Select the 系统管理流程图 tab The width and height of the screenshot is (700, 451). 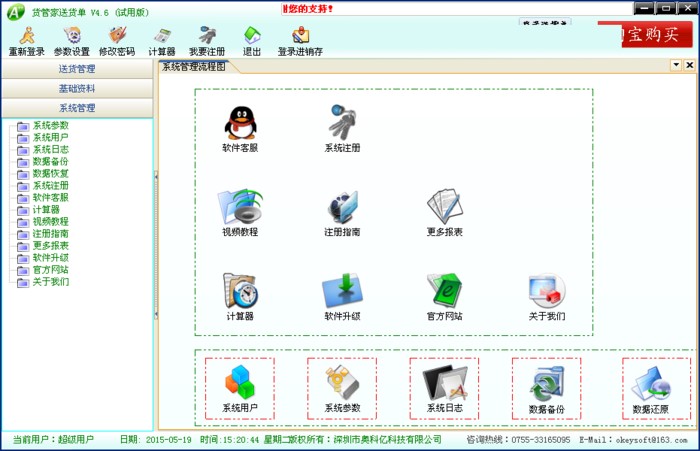(194, 67)
